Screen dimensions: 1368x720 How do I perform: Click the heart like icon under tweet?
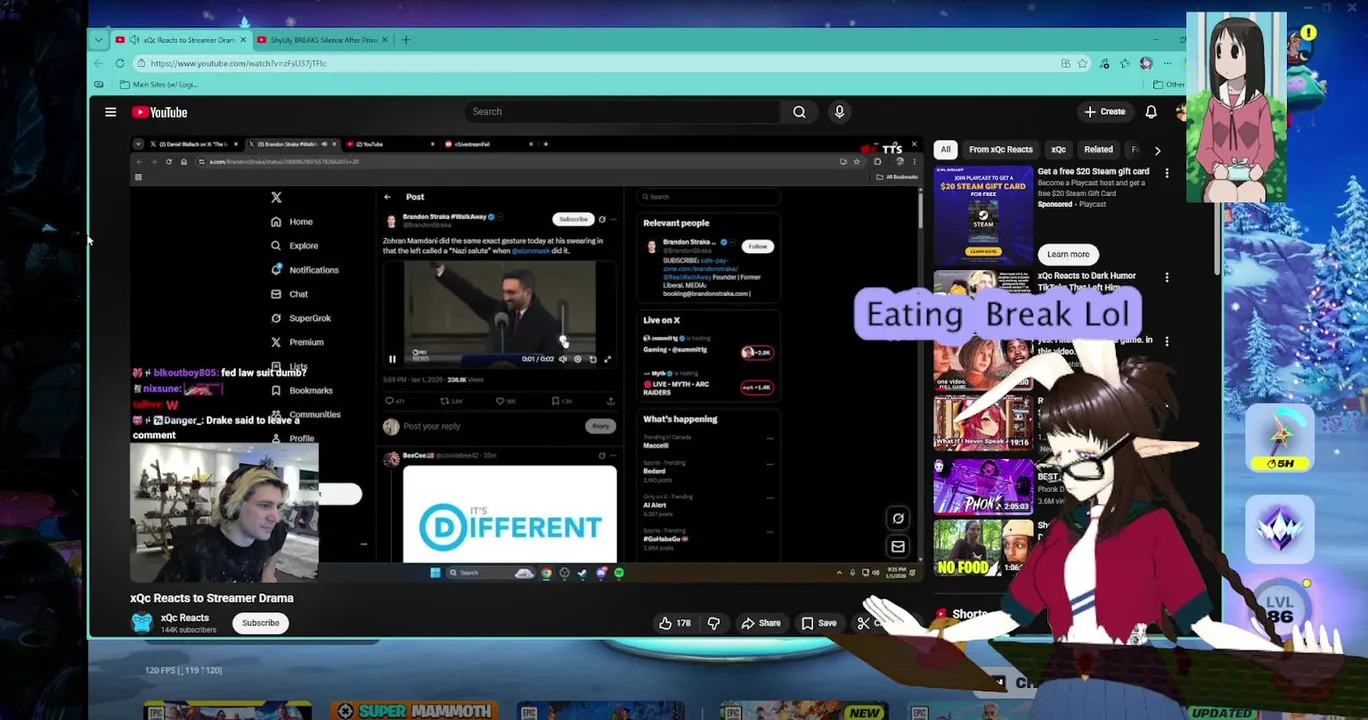coord(500,401)
